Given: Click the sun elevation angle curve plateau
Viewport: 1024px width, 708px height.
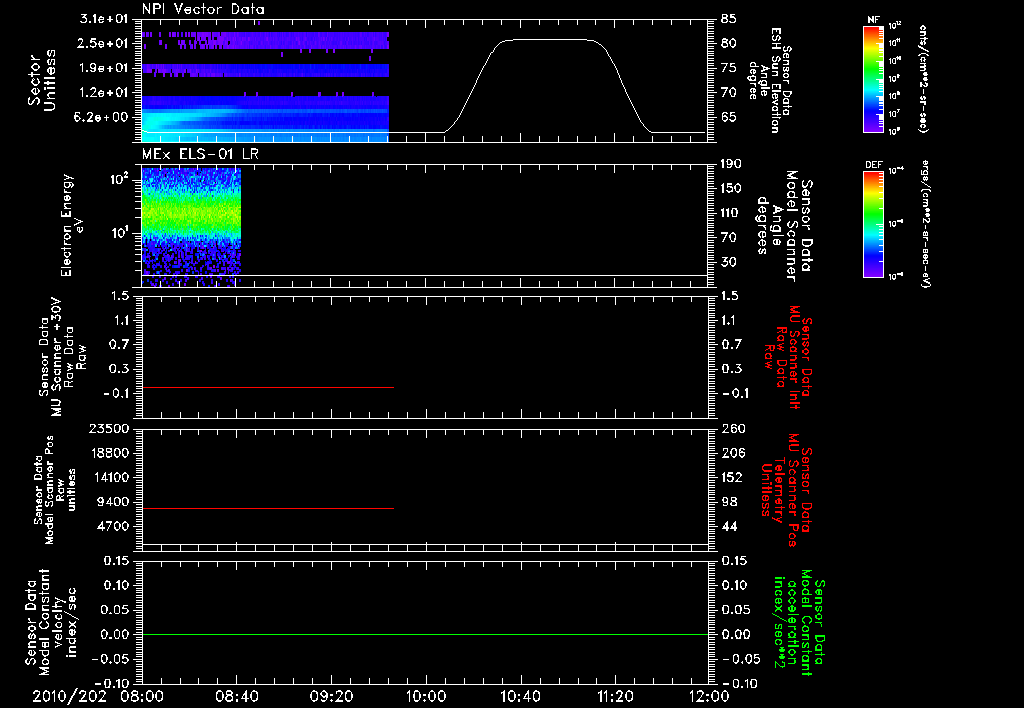Looking at the screenshot, I should coord(549,40).
